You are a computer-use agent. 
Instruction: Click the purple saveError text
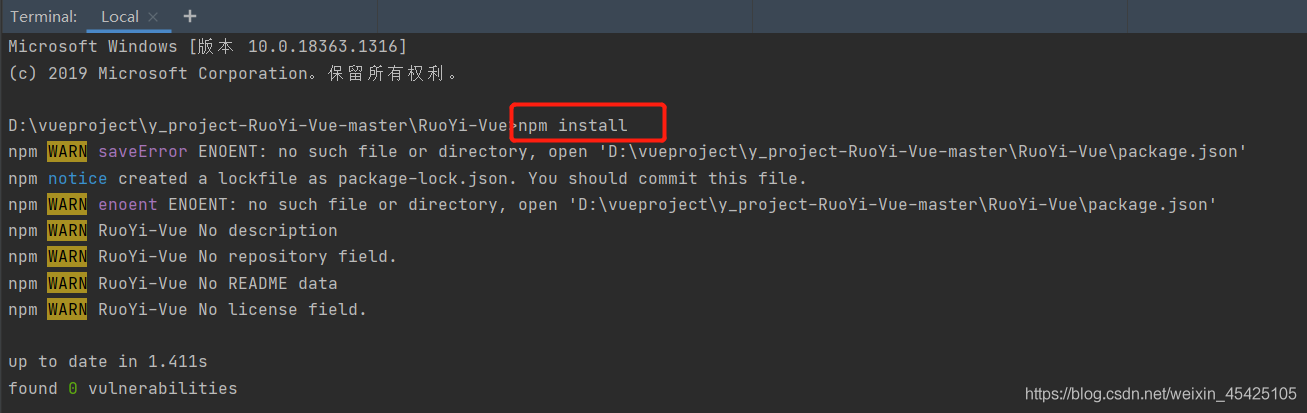tap(142, 152)
